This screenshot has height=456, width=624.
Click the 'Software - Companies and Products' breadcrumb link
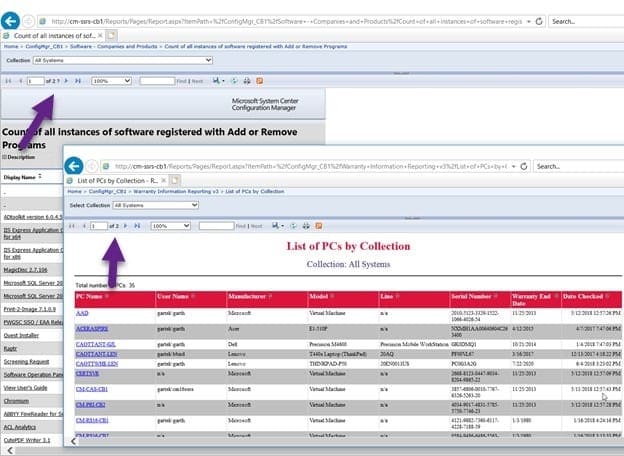[113, 47]
